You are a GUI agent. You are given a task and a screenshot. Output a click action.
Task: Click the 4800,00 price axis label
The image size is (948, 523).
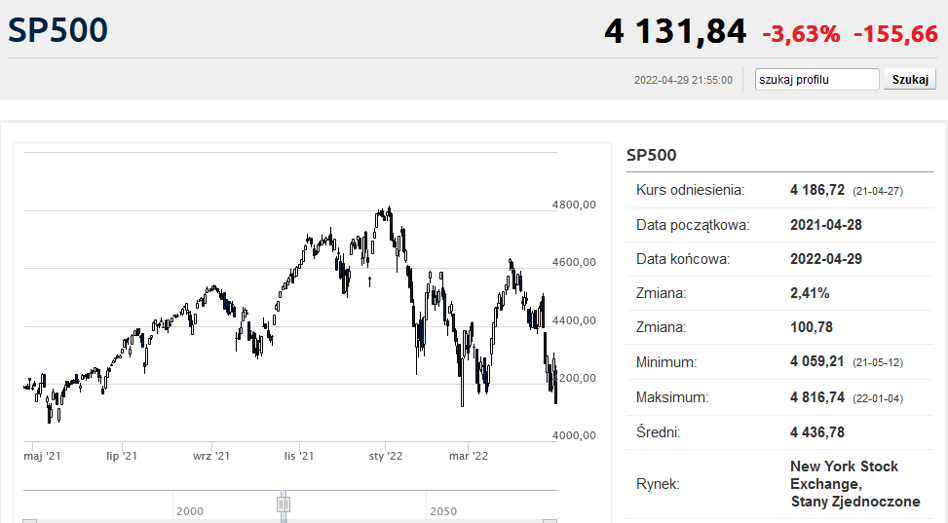(574, 204)
